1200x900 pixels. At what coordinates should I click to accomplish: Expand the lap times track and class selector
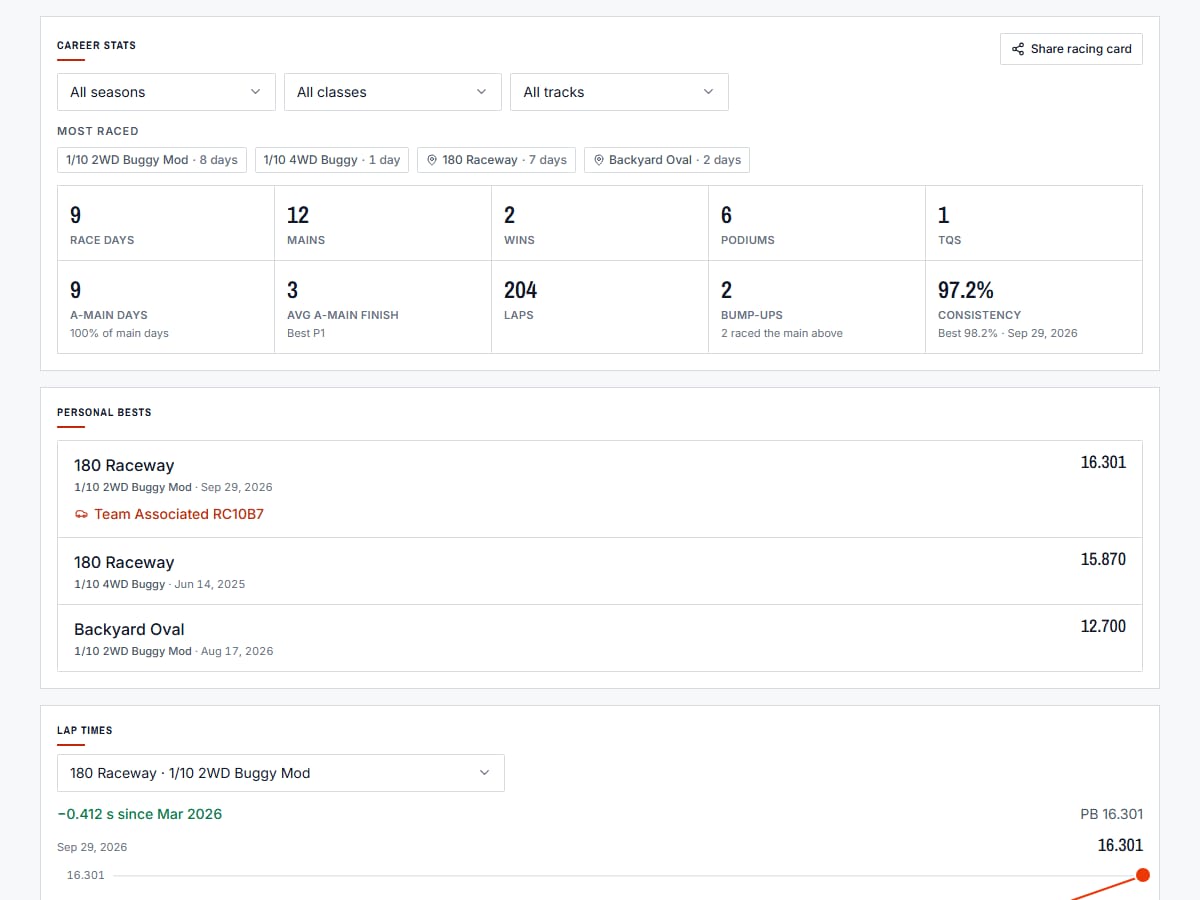pos(281,773)
